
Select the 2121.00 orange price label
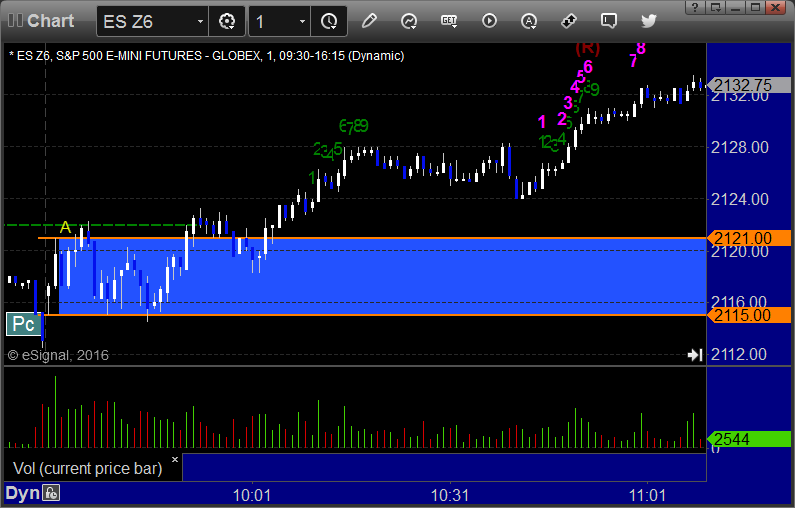tap(749, 238)
